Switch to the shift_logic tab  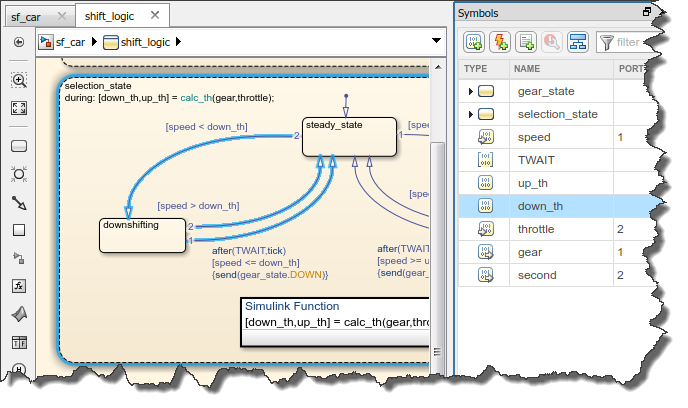[x=112, y=16]
